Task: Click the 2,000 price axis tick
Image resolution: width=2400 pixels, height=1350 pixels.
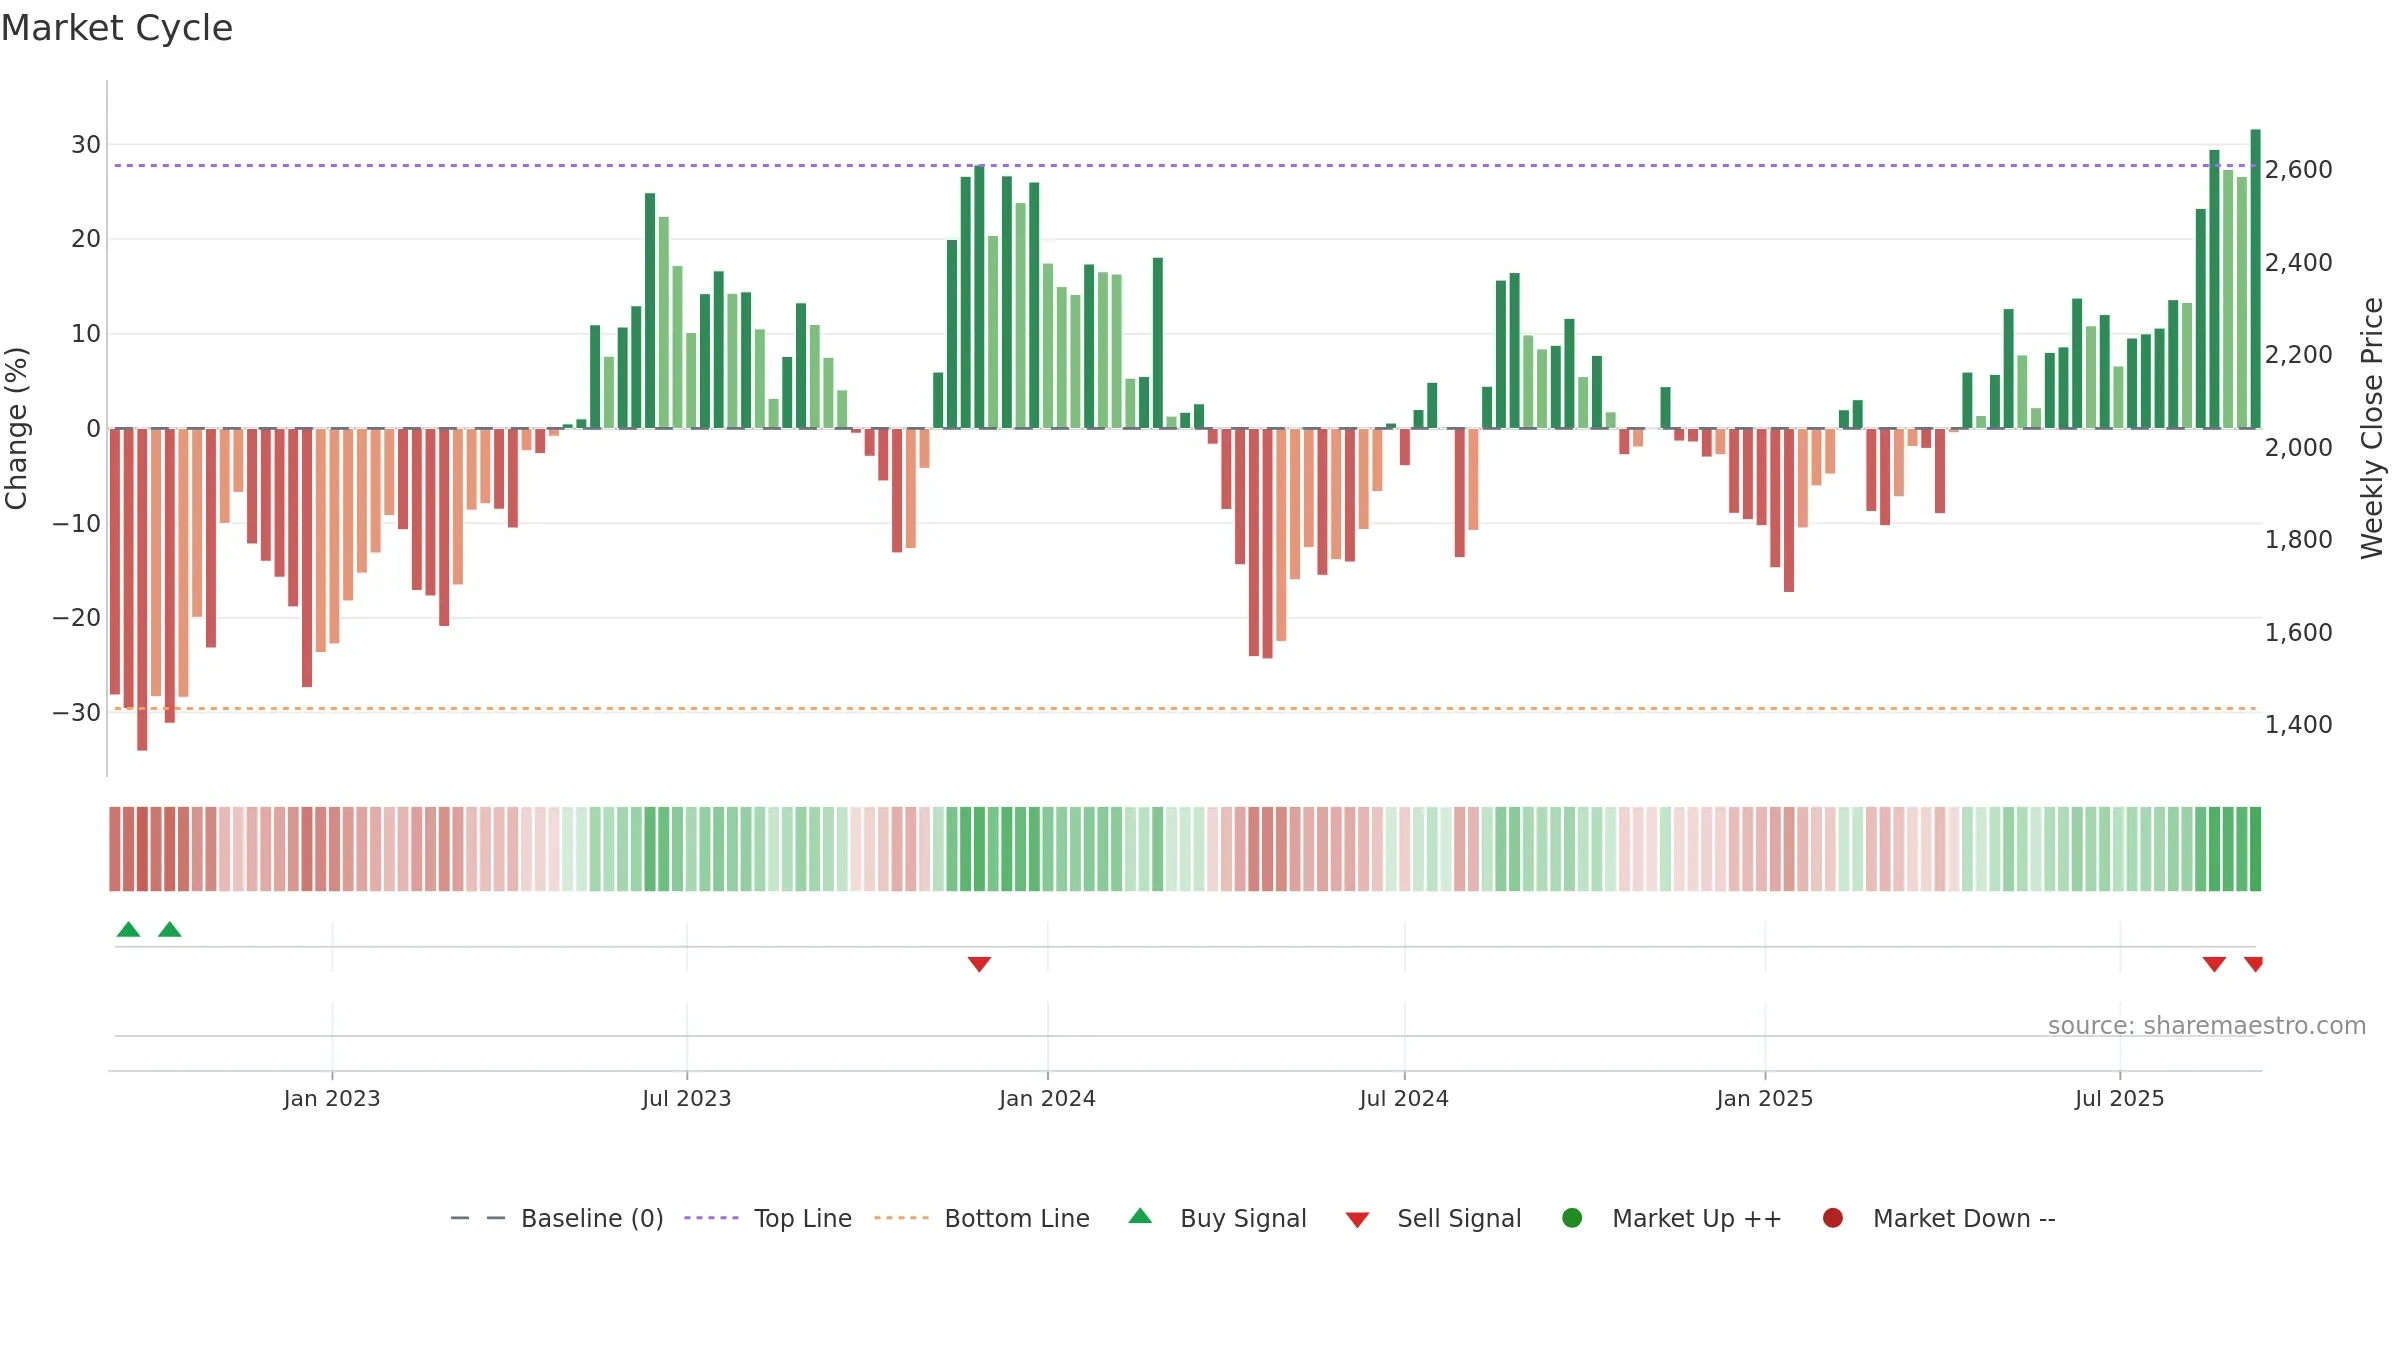Action: click(2299, 447)
